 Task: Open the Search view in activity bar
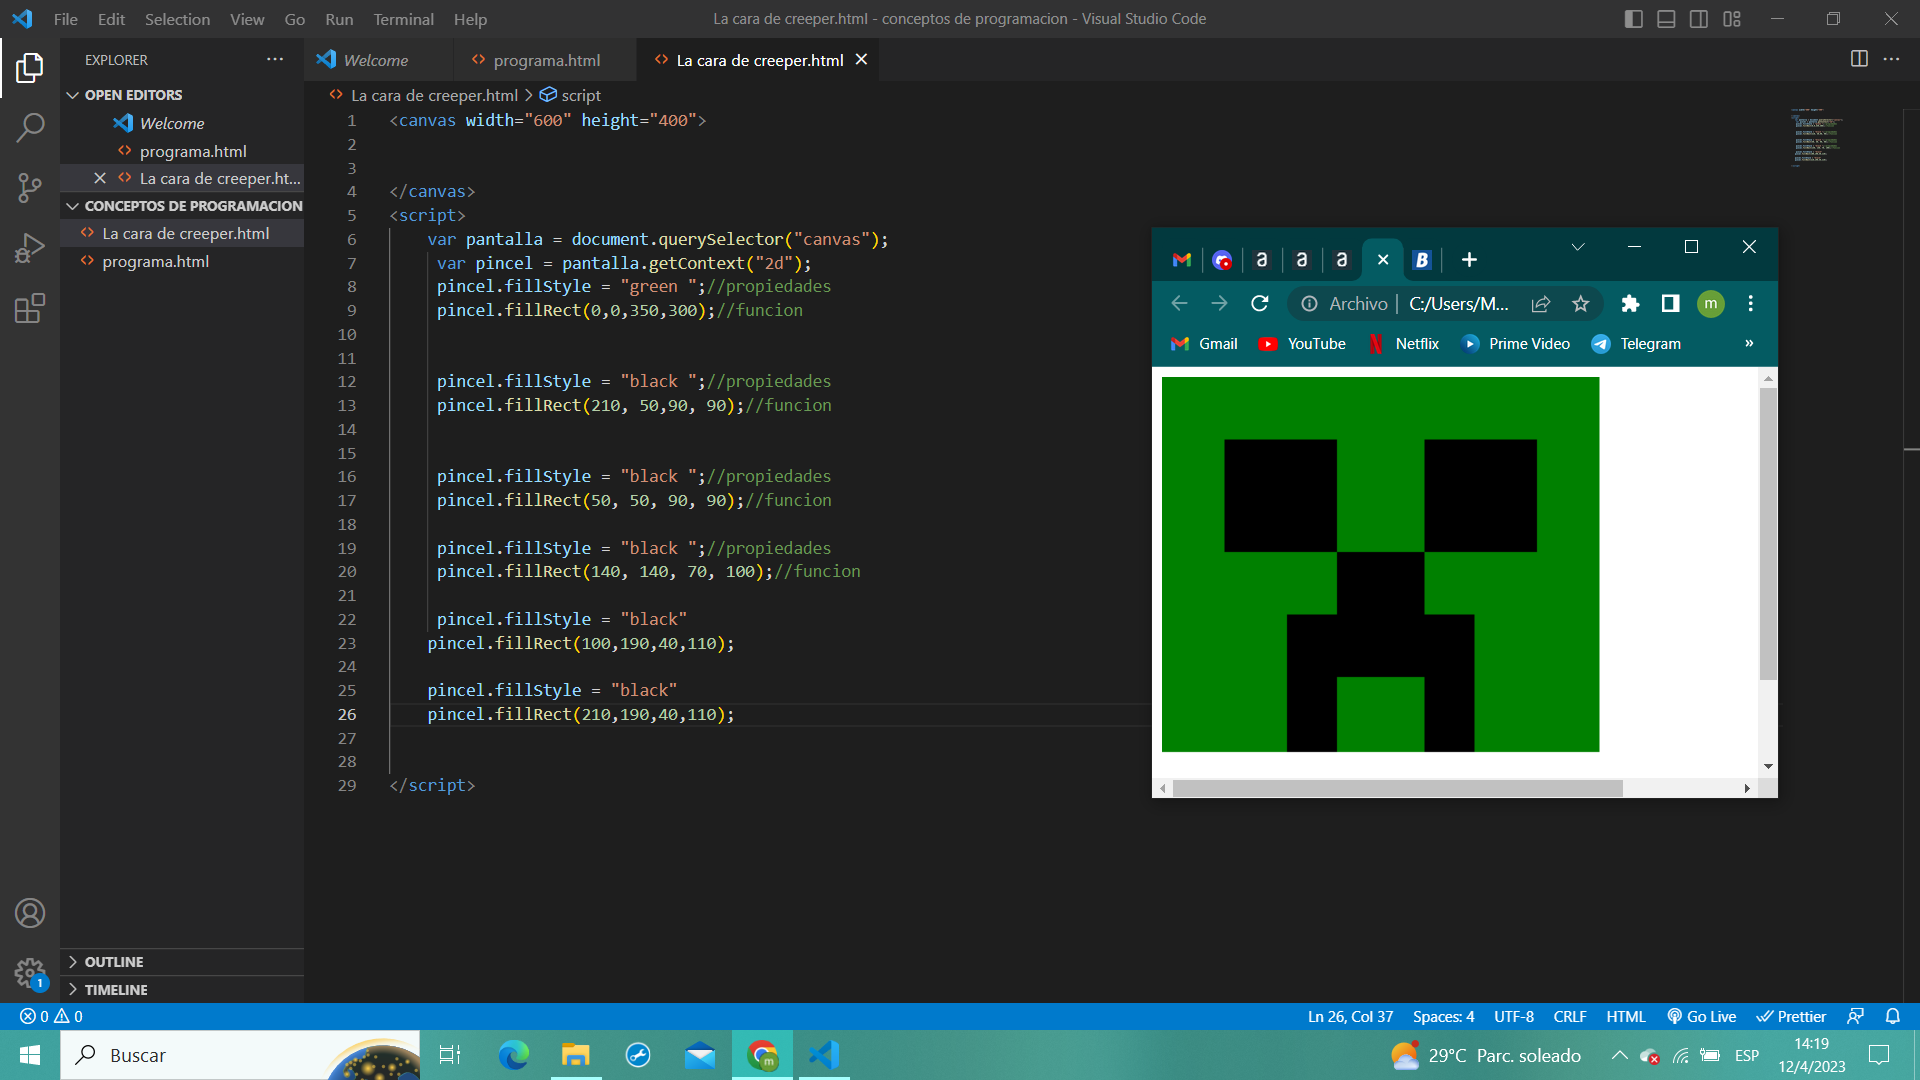[30, 127]
